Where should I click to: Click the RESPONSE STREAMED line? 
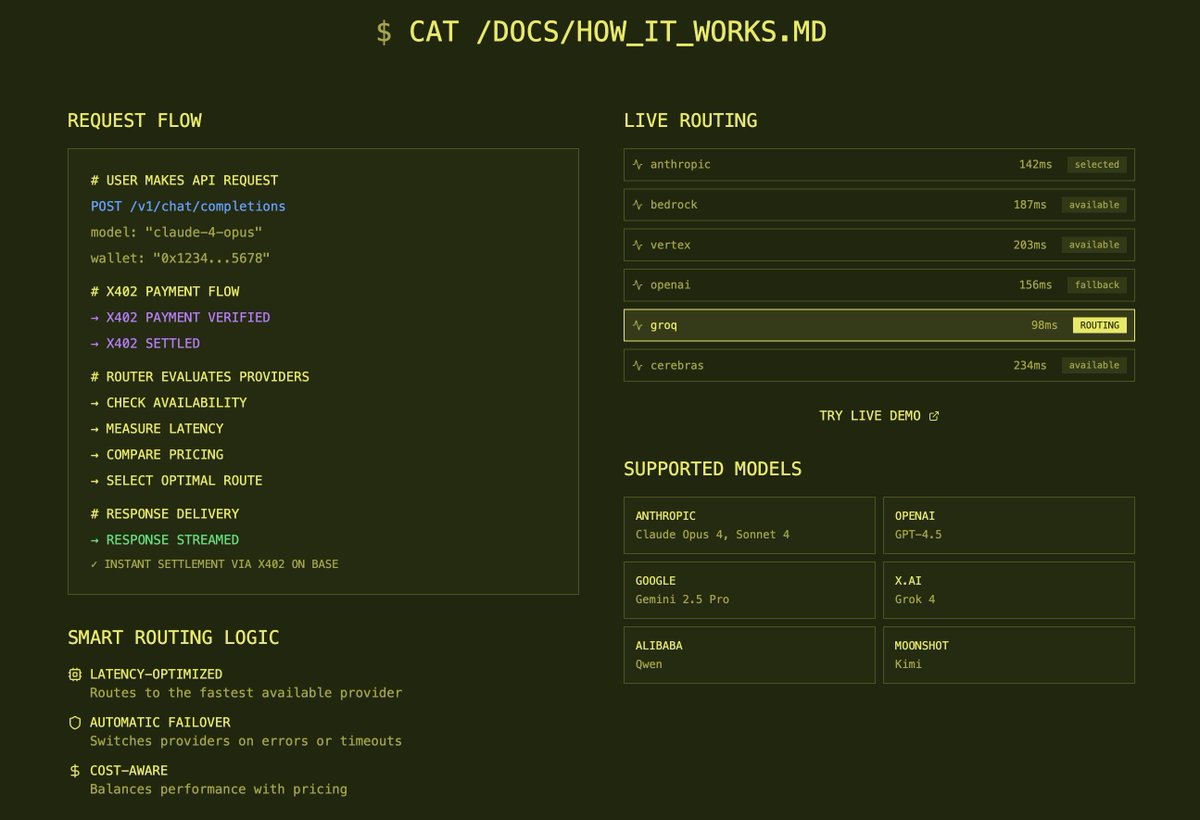click(165, 539)
